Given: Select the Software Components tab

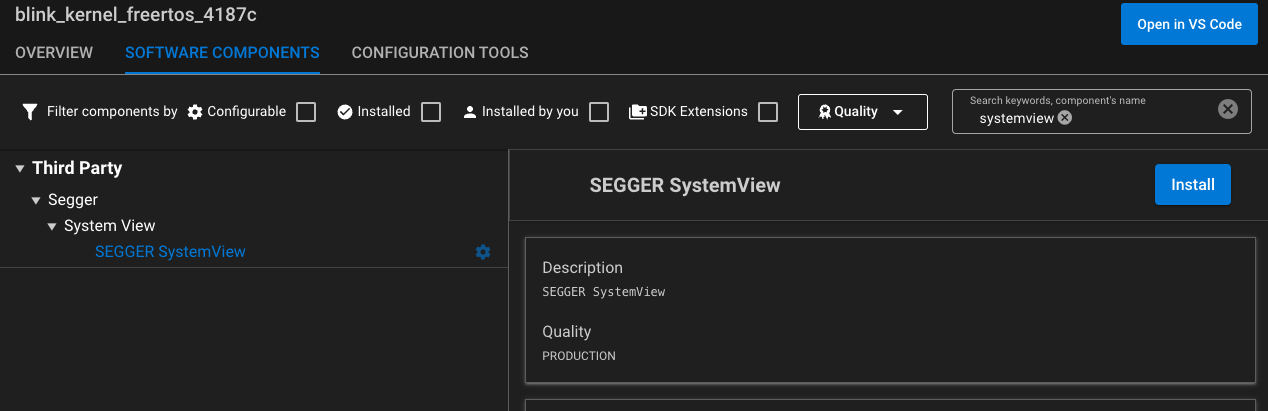Looking at the screenshot, I should point(222,52).
